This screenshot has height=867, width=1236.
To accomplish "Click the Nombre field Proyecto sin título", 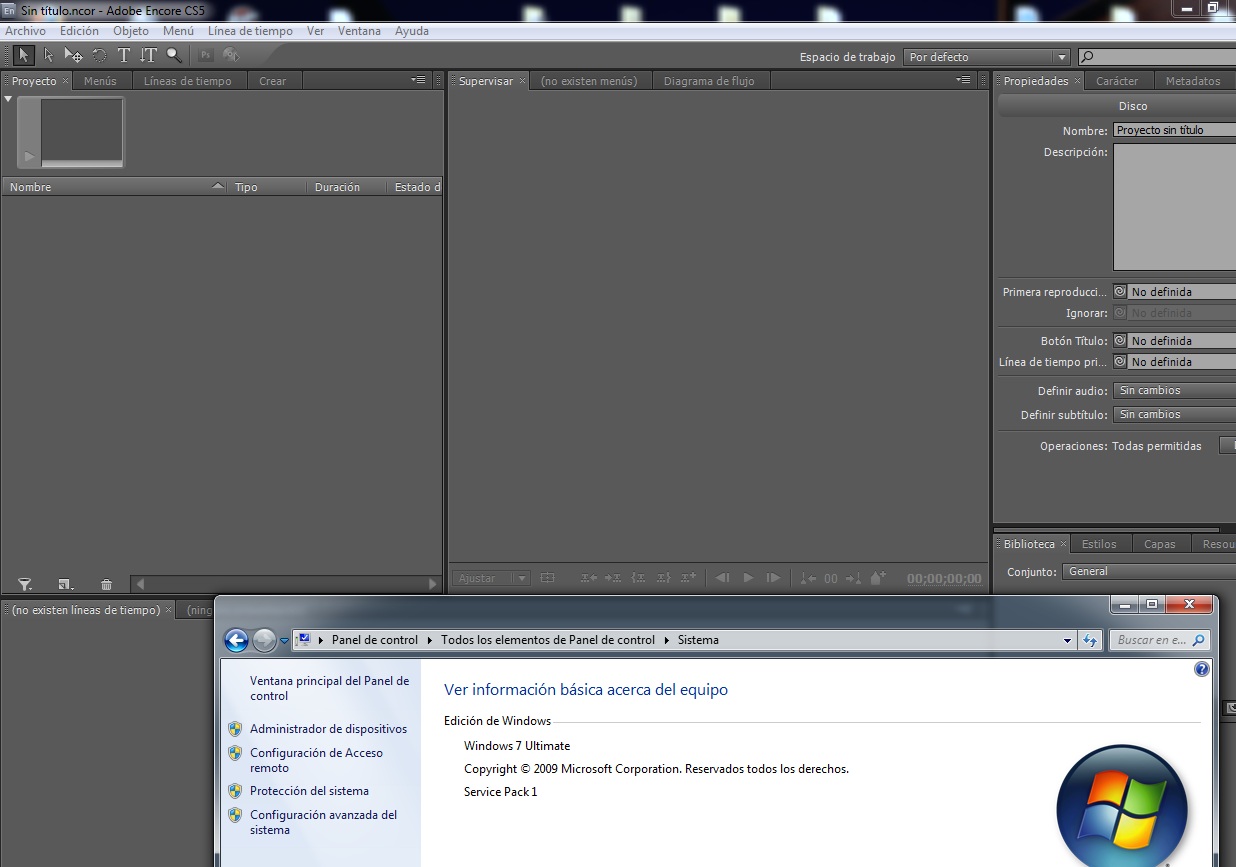I will click(x=1174, y=130).
